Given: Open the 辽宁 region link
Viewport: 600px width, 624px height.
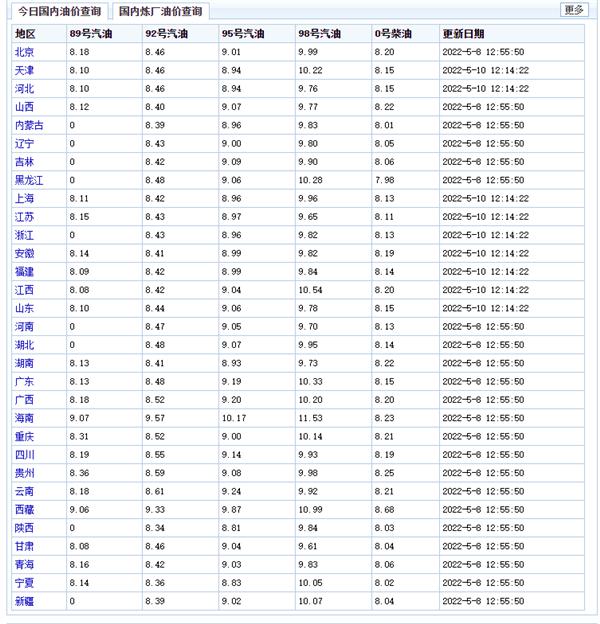Looking at the screenshot, I should point(24,144).
